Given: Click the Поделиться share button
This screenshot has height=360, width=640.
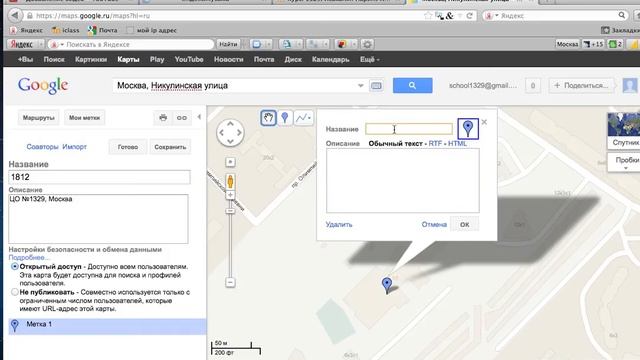Looking at the screenshot, I should click(x=581, y=85).
